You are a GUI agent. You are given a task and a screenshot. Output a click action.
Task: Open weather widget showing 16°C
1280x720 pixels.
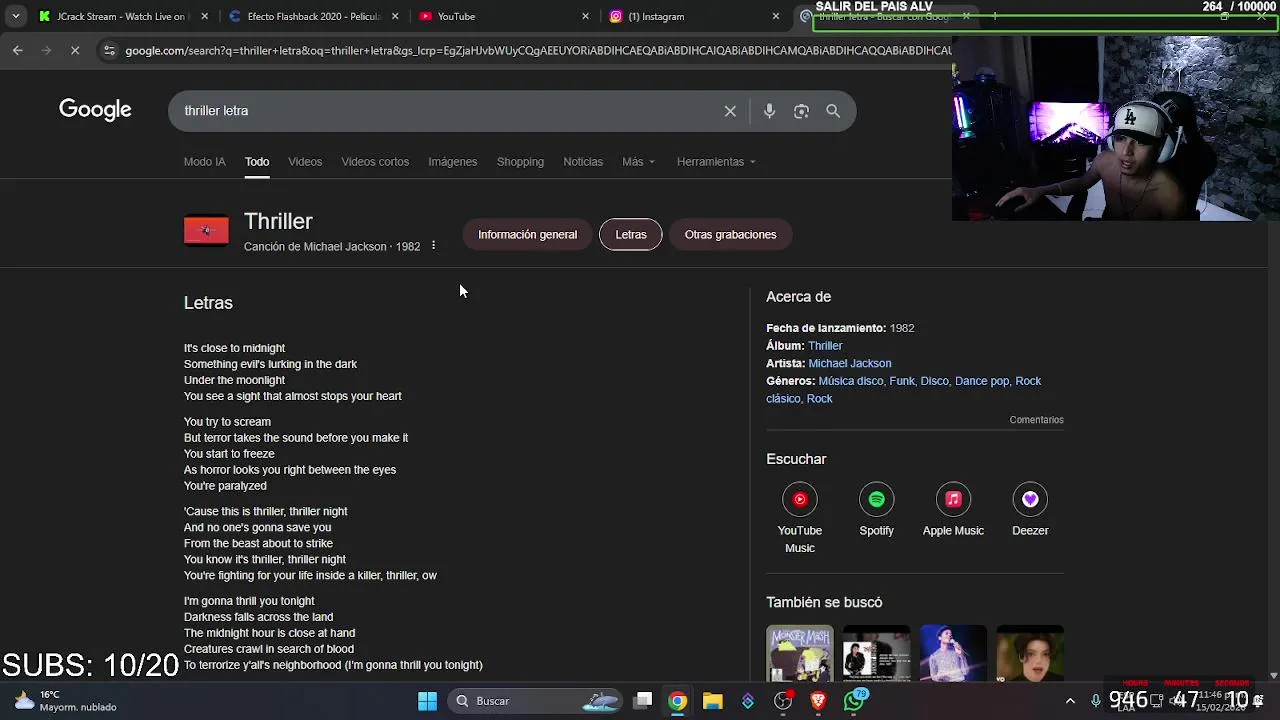pyautogui.click(x=65, y=701)
